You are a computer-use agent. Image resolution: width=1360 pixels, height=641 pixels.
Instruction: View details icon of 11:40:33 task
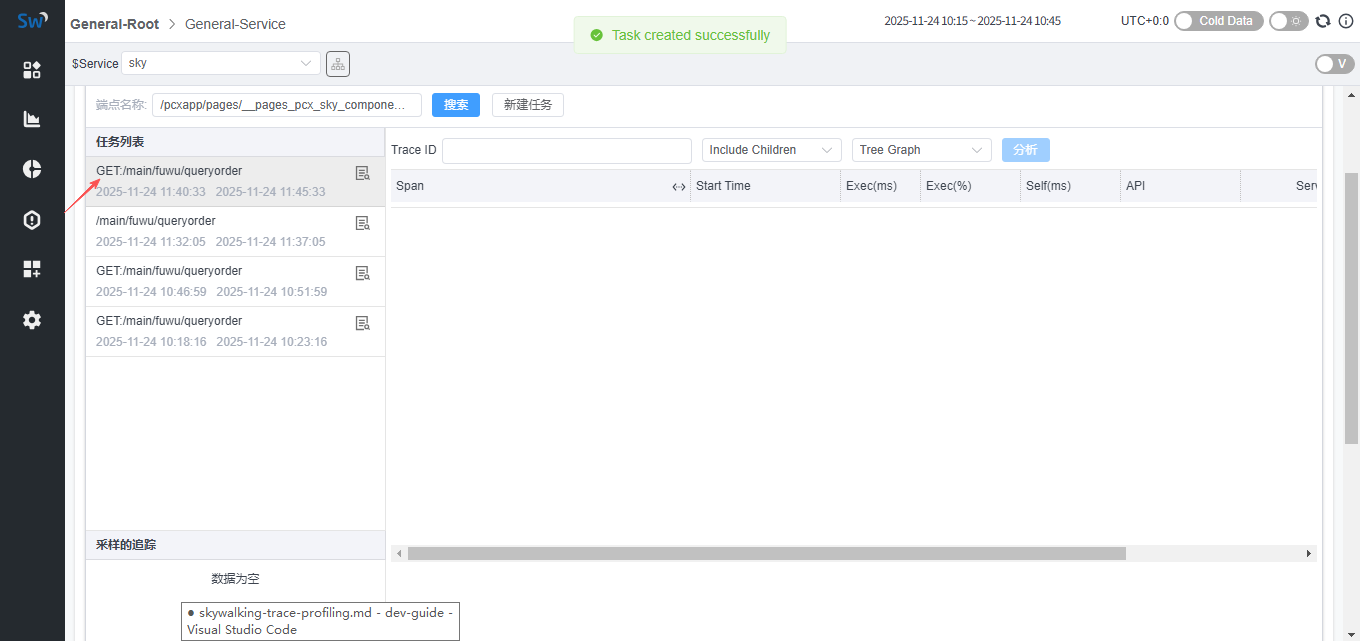pos(362,173)
